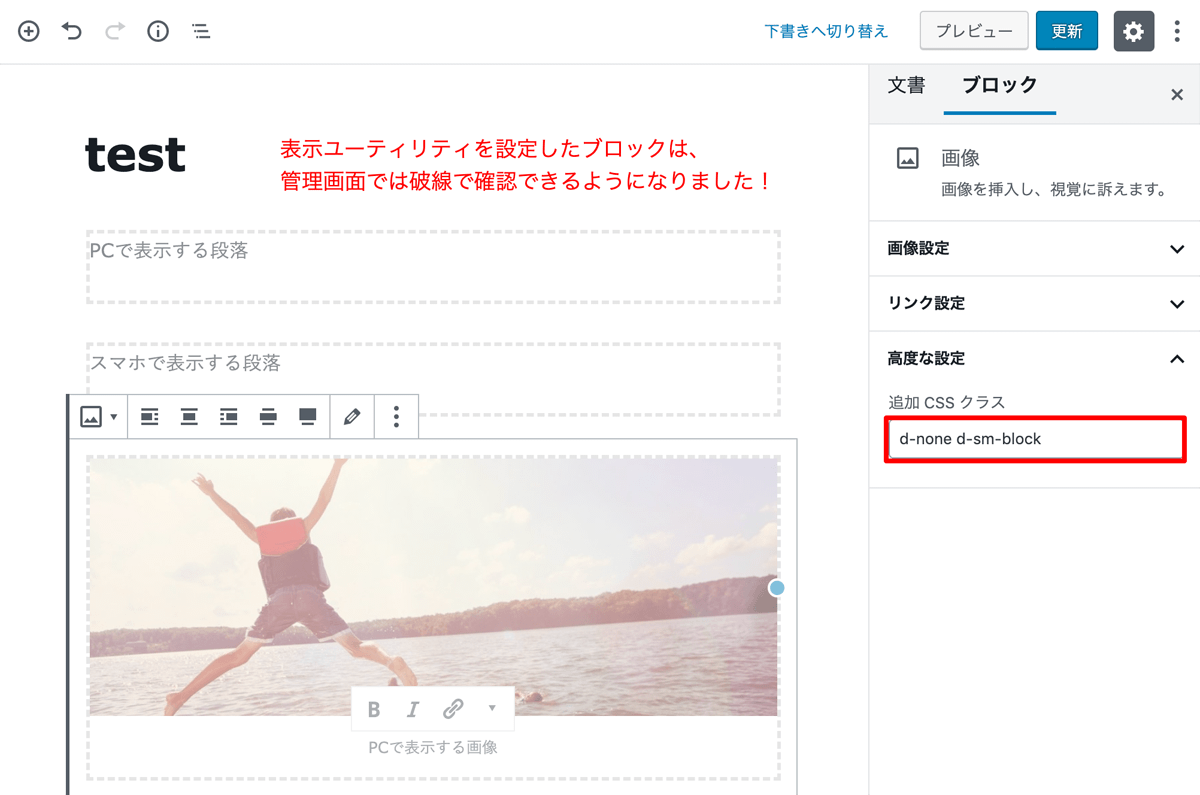This screenshot has width=1200, height=795.
Task: Select the jumping person image
Action: pyautogui.click(x=433, y=586)
